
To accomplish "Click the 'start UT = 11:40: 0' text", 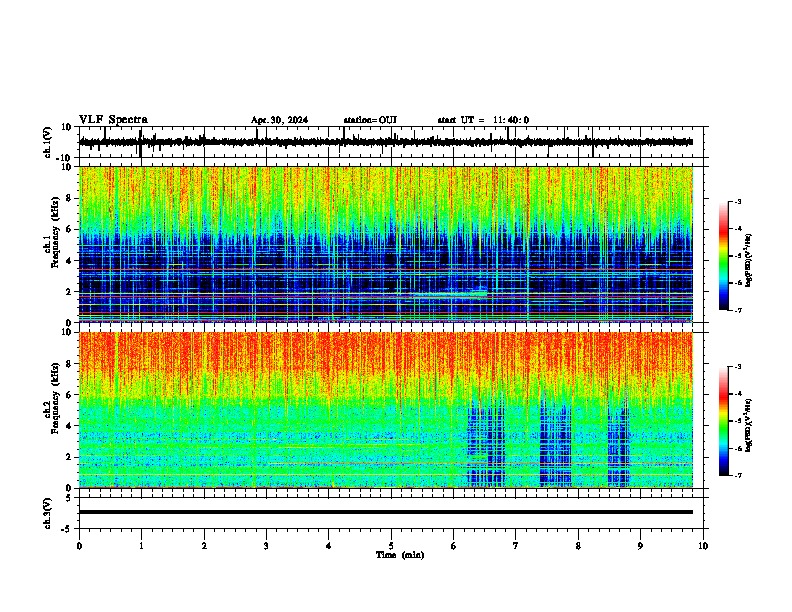I will point(483,120).
